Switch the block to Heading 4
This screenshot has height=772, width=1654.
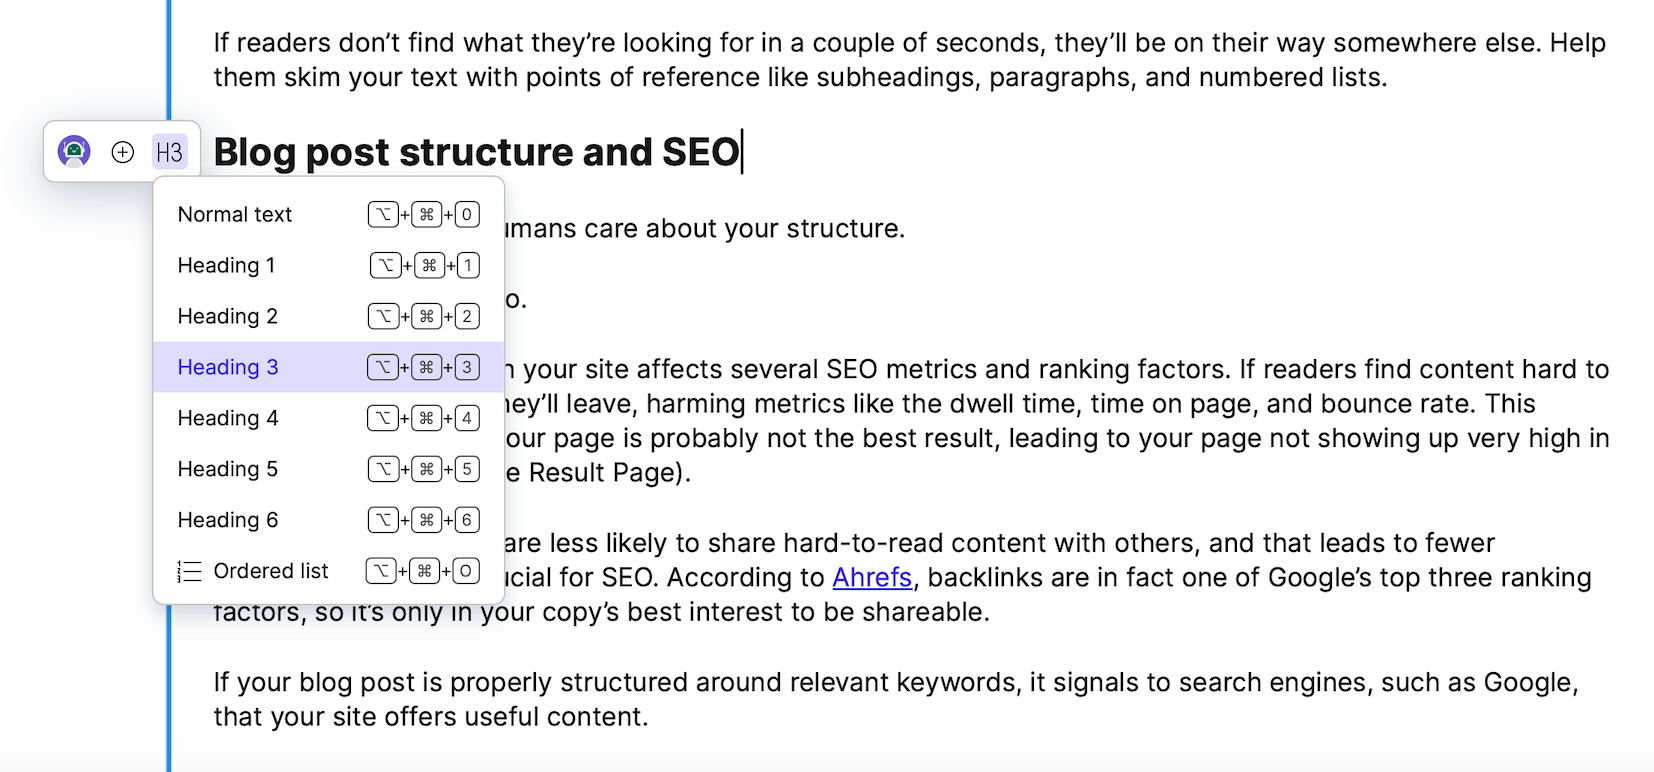click(x=228, y=418)
